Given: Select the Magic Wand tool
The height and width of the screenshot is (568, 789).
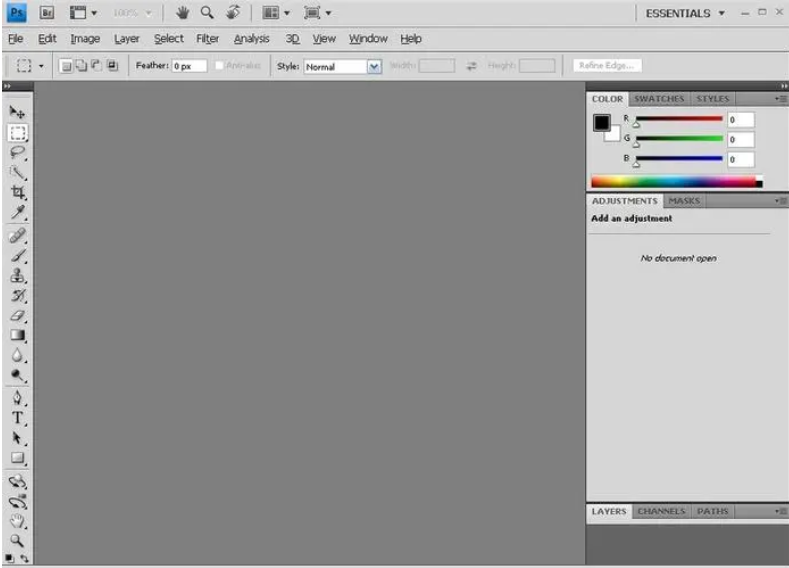Looking at the screenshot, I should pyautogui.click(x=18, y=173).
